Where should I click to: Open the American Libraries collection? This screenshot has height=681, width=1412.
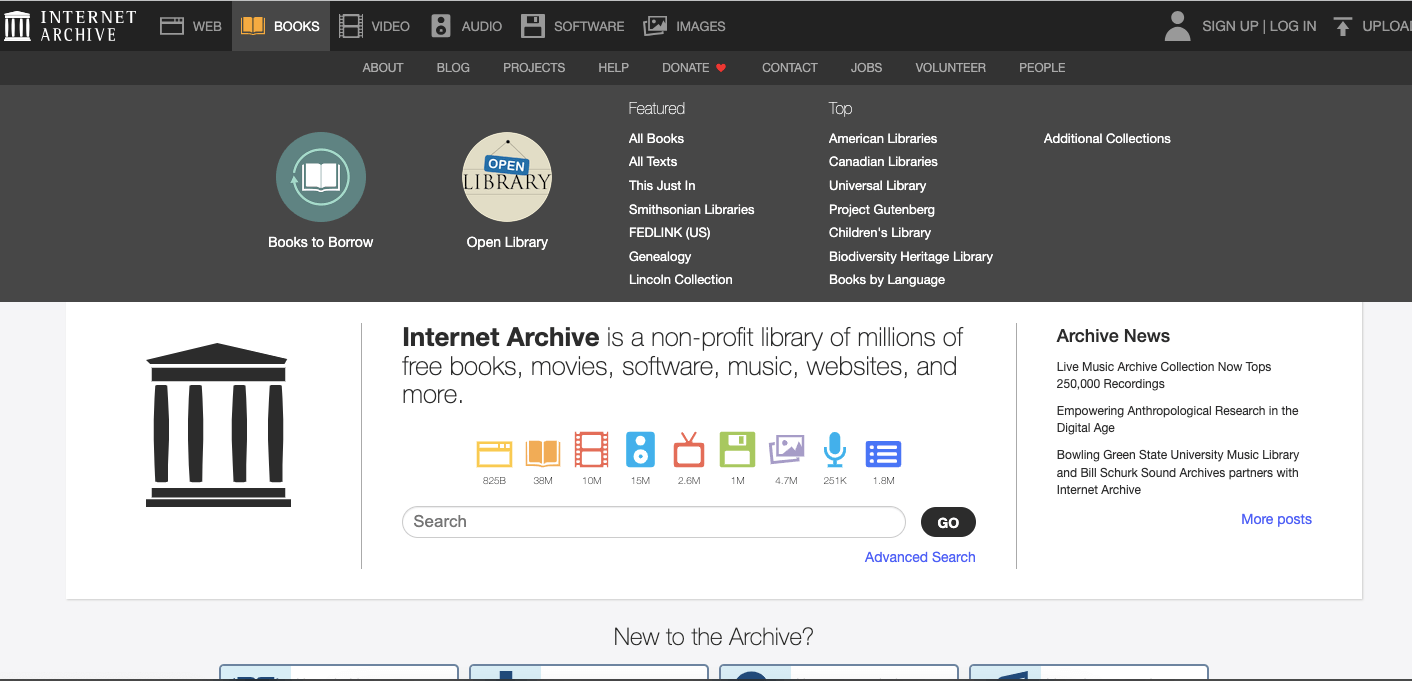click(x=883, y=139)
